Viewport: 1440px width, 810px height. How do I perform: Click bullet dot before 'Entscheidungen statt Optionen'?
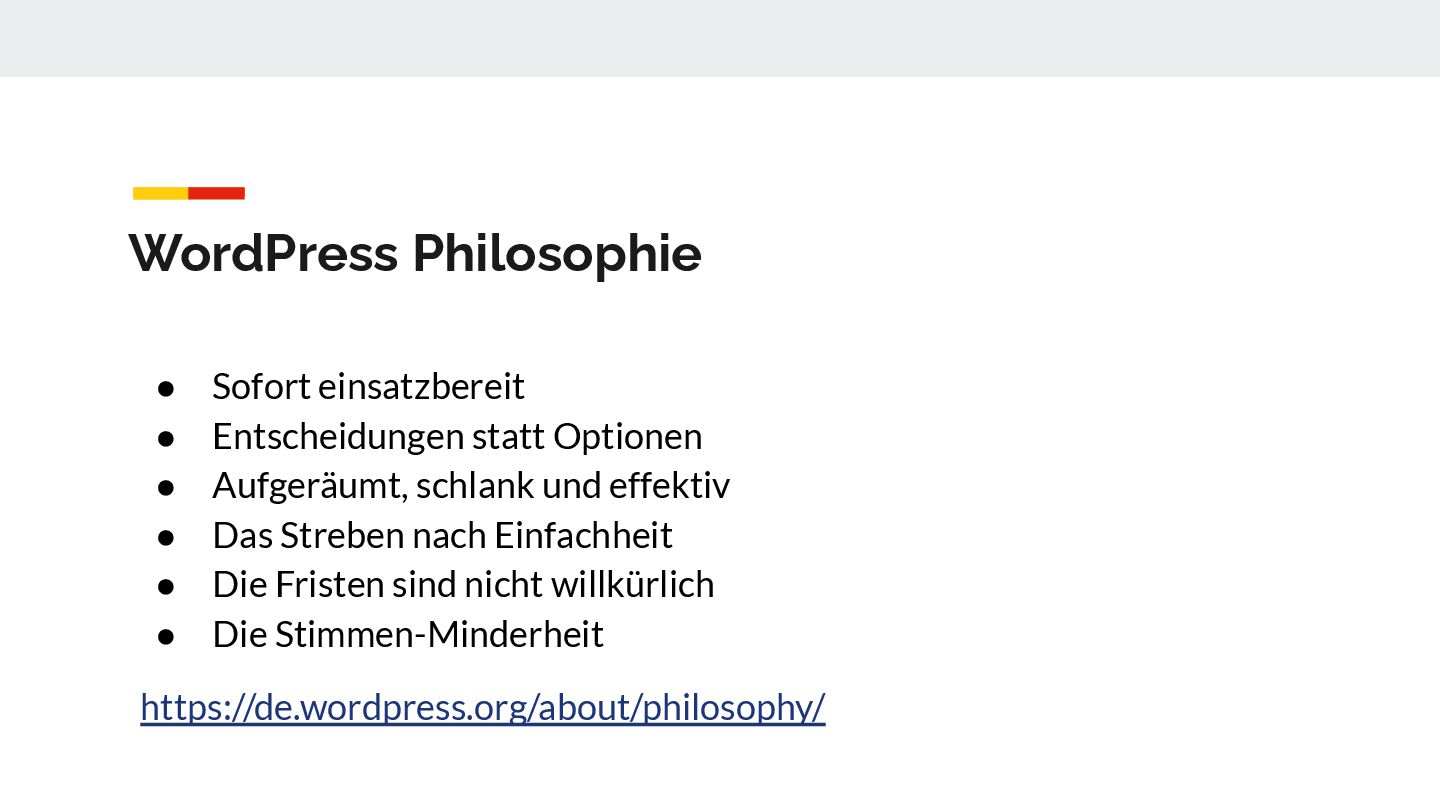coord(167,437)
